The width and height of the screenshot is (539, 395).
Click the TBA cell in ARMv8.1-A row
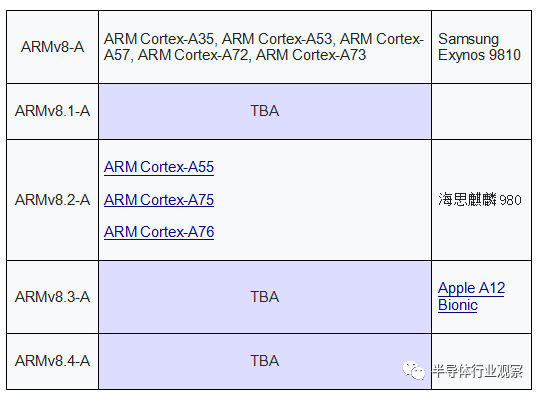[265, 111]
